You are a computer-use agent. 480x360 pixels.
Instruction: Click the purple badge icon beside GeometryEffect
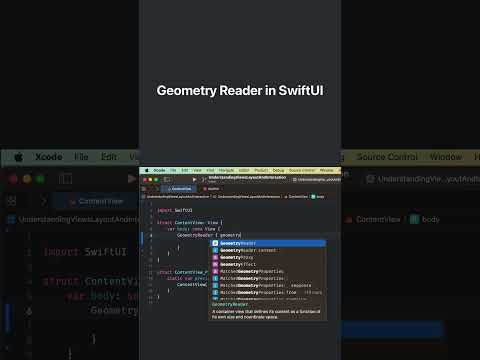(x=215, y=264)
